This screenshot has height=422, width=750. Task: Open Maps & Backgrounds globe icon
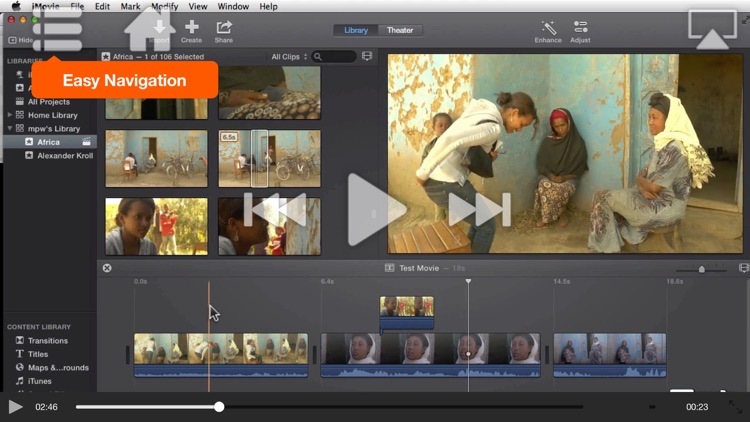click(x=20, y=367)
